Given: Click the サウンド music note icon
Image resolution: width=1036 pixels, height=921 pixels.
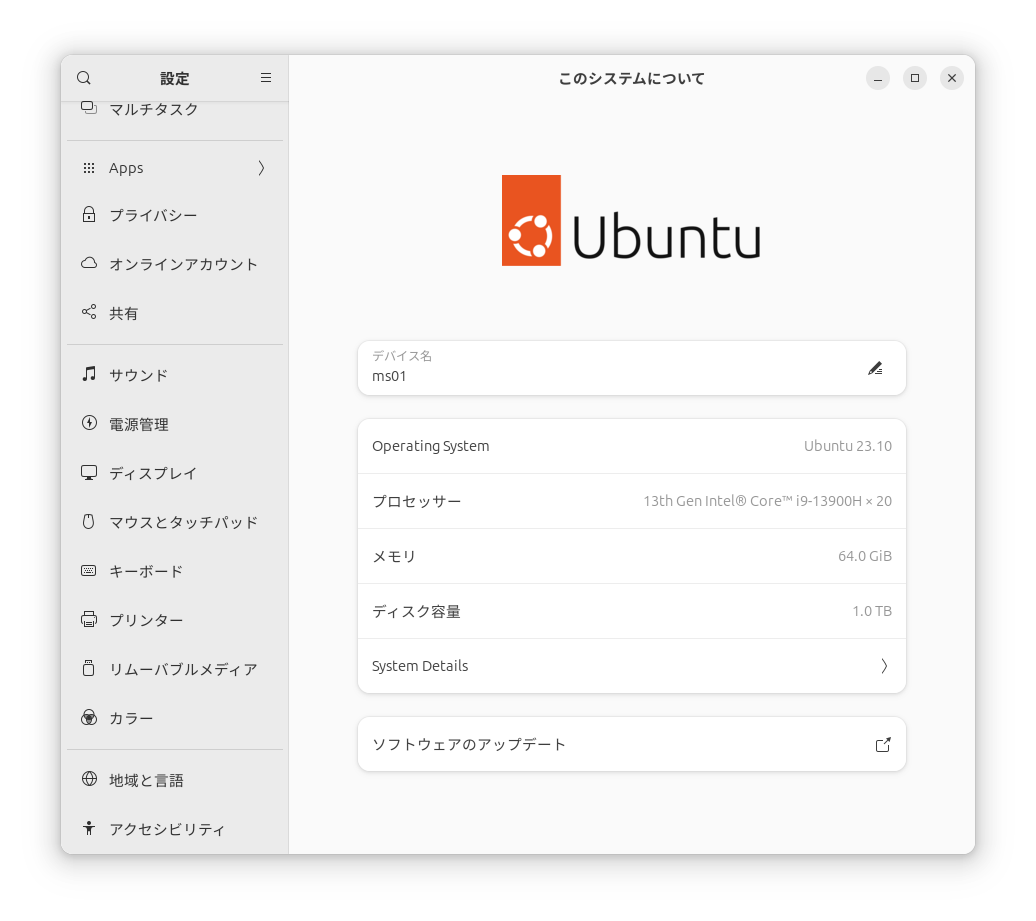Looking at the screenshot, I should (89, 374).
